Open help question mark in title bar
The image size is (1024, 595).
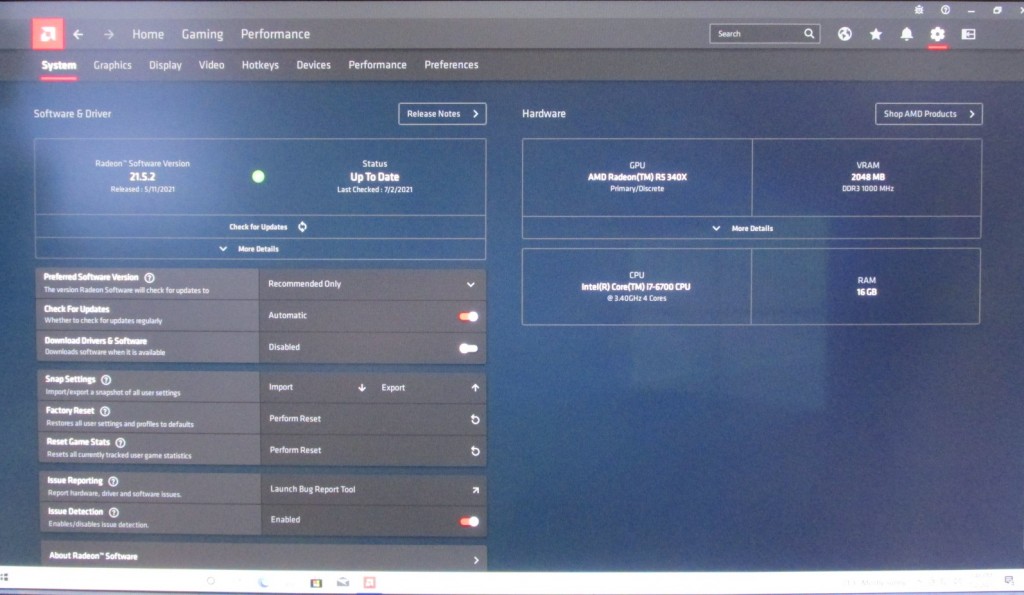tap(945, 10)
